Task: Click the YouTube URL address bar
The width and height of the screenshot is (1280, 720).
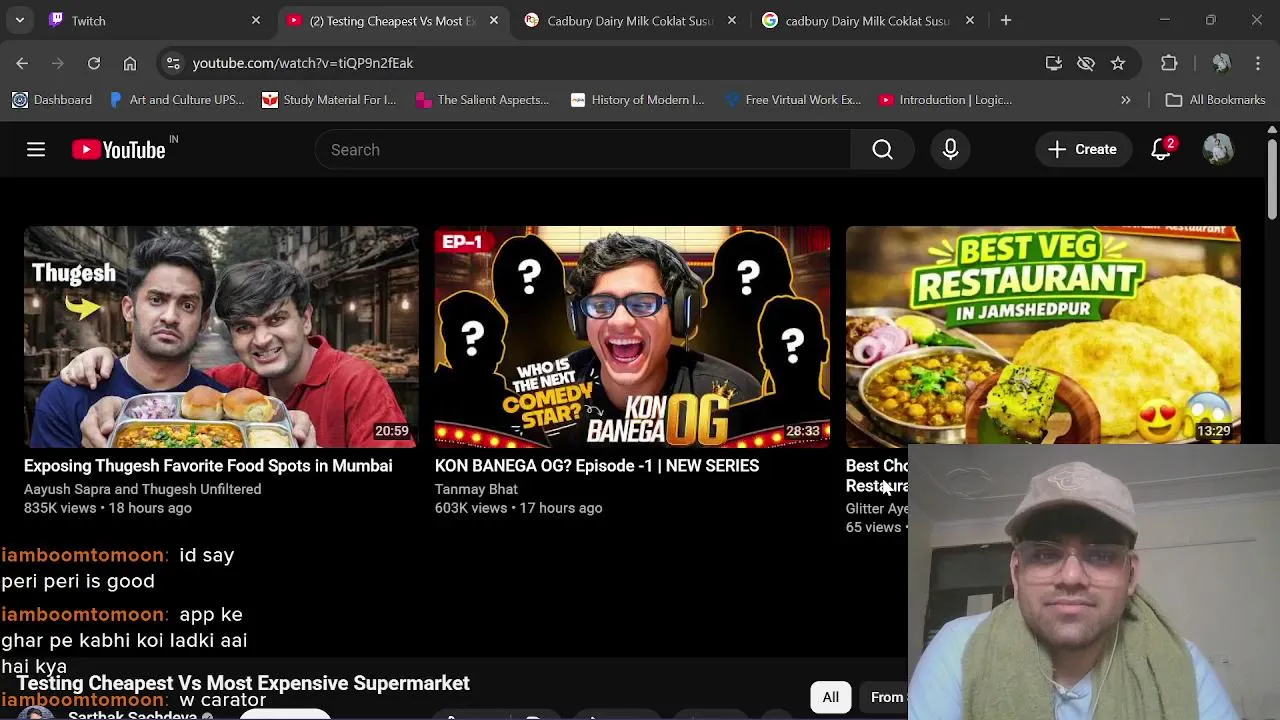Action: (x=600, y=63)
